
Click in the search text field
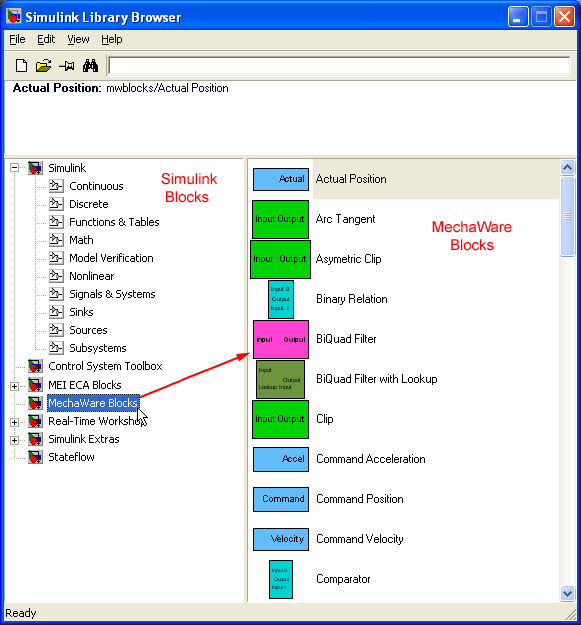(340, 65)
